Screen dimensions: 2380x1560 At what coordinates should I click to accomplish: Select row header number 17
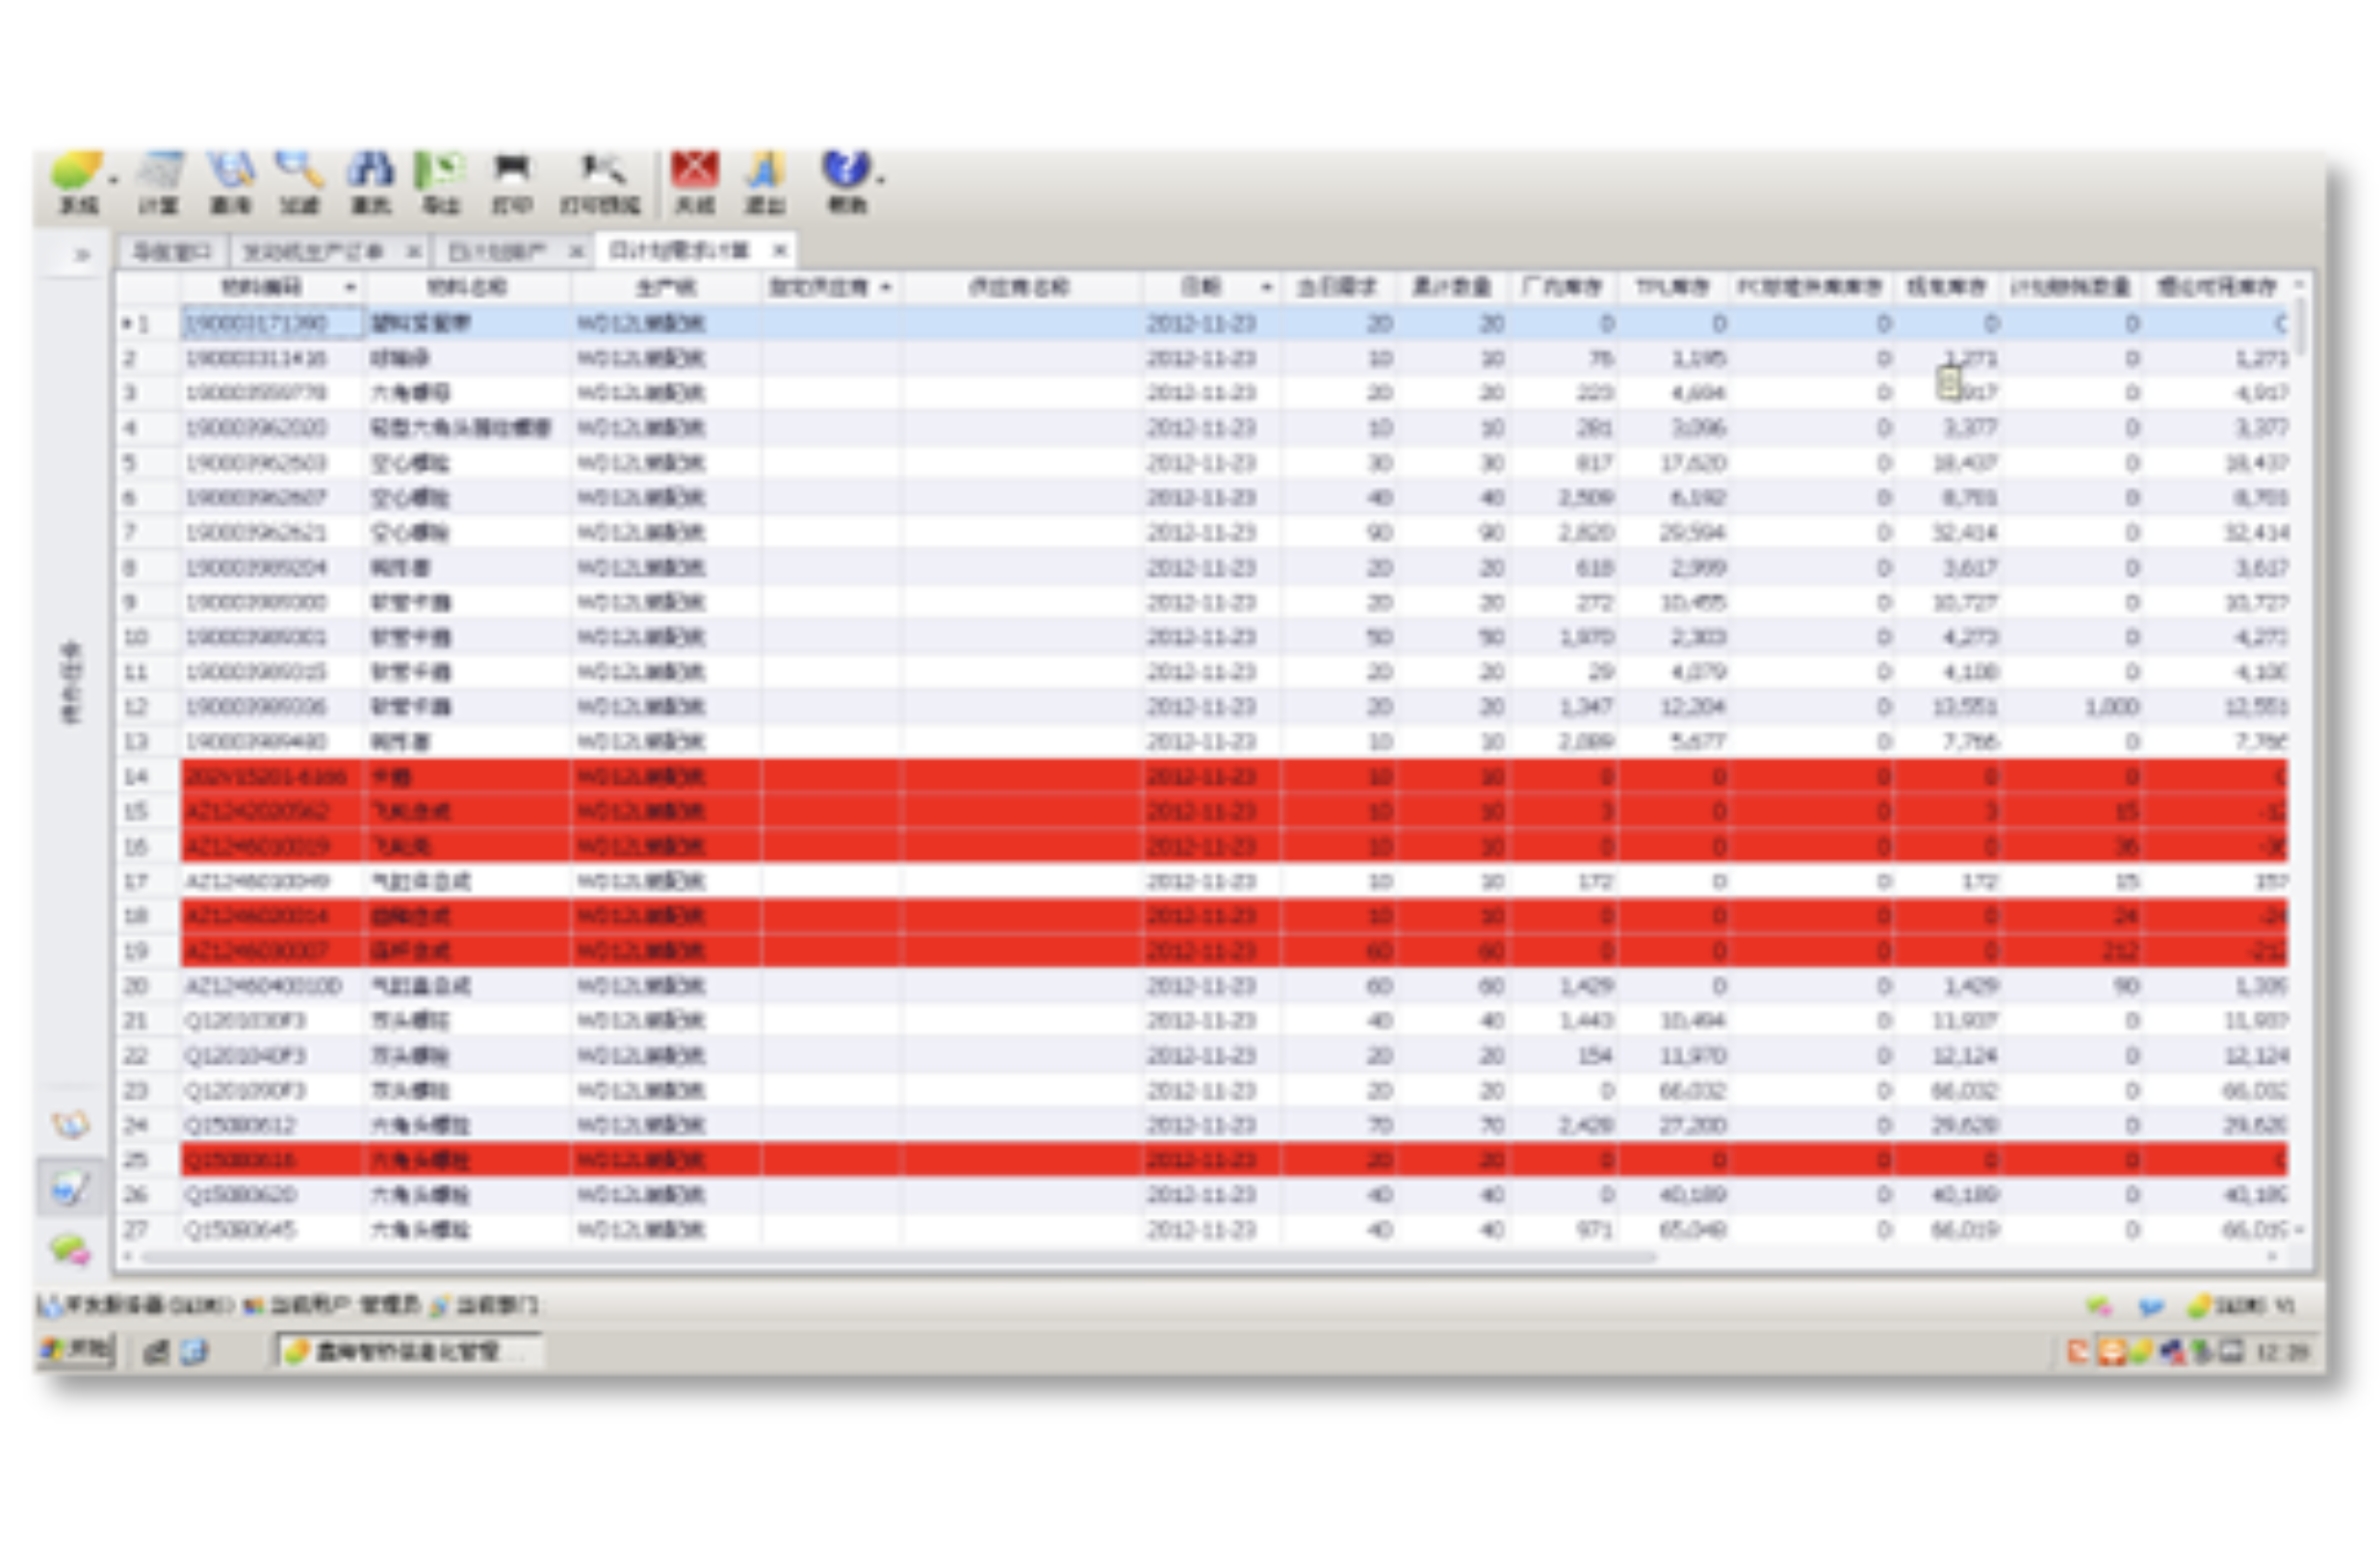click(147, 881)
